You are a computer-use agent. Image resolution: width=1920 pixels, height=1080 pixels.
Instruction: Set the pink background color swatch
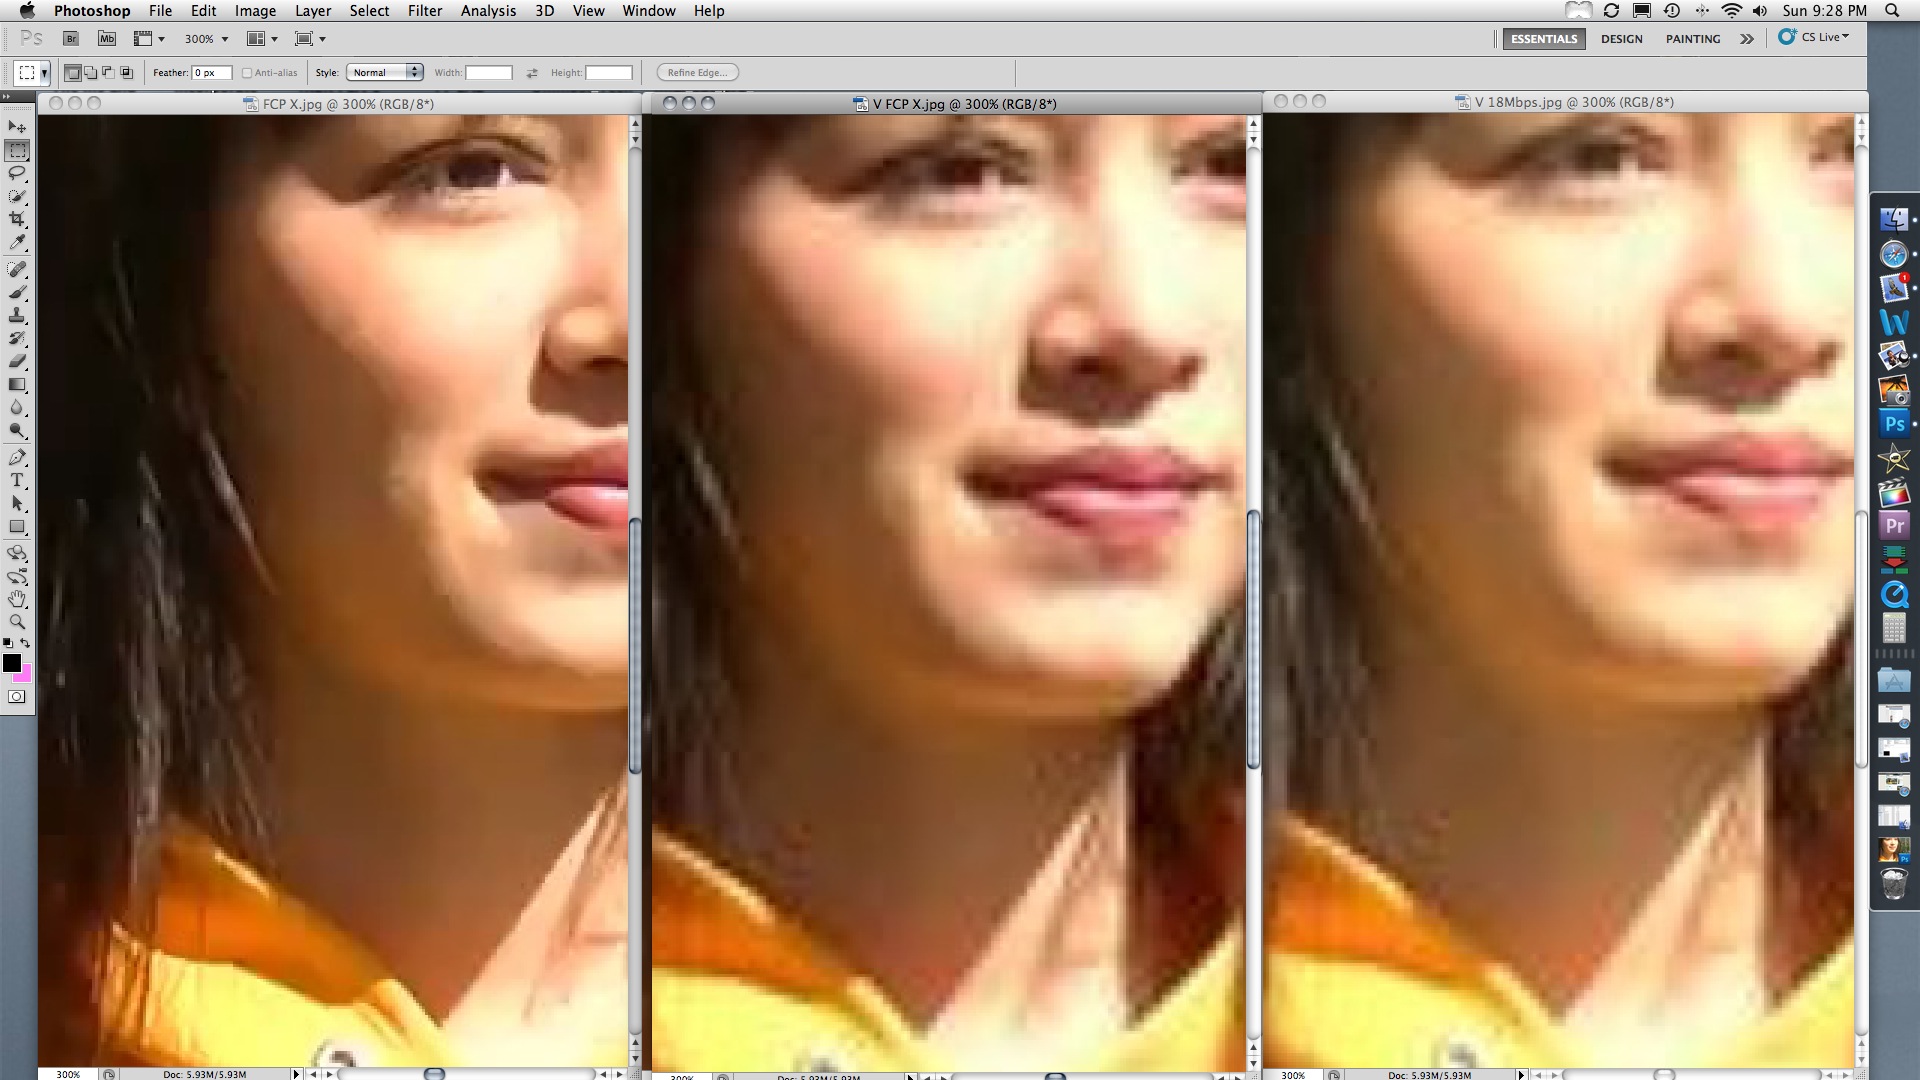coord(24,675)
